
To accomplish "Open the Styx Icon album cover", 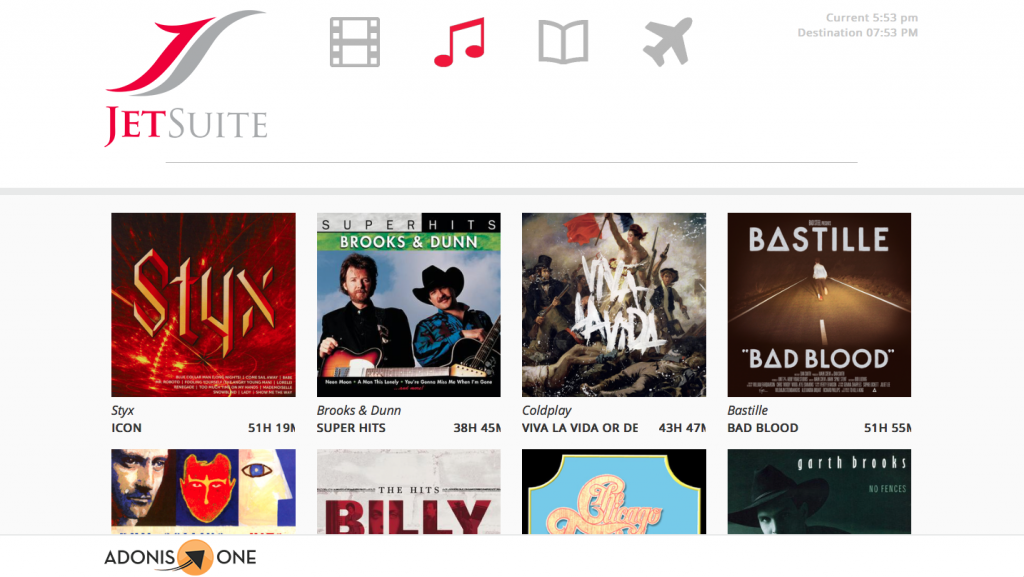I will click(x=203, y=305).
